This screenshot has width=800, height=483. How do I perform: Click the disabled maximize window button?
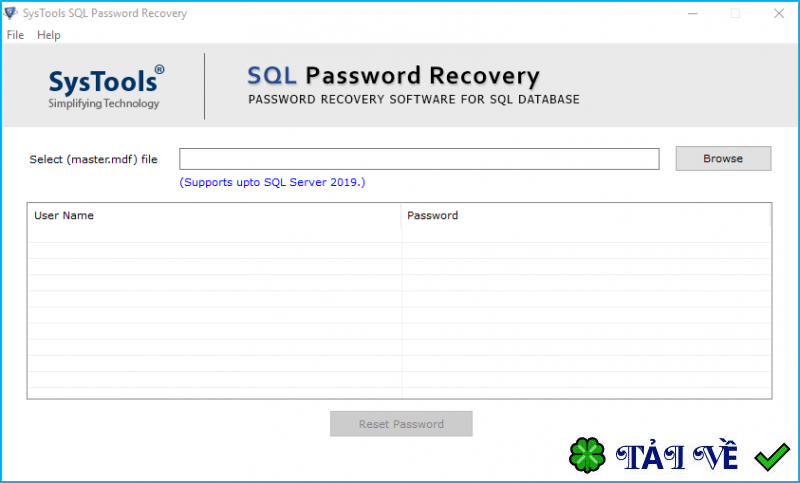coord(735,13)
